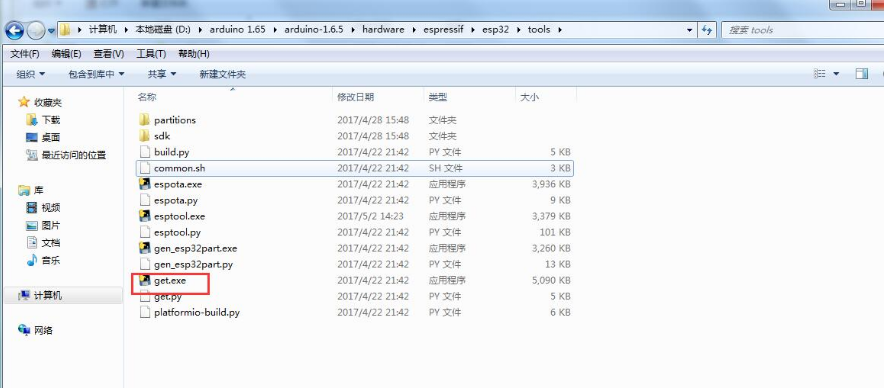The height and width of the screenshot is (388, 886).
Task: Select the common.sh file icon
Action: [x=145, y=168]
